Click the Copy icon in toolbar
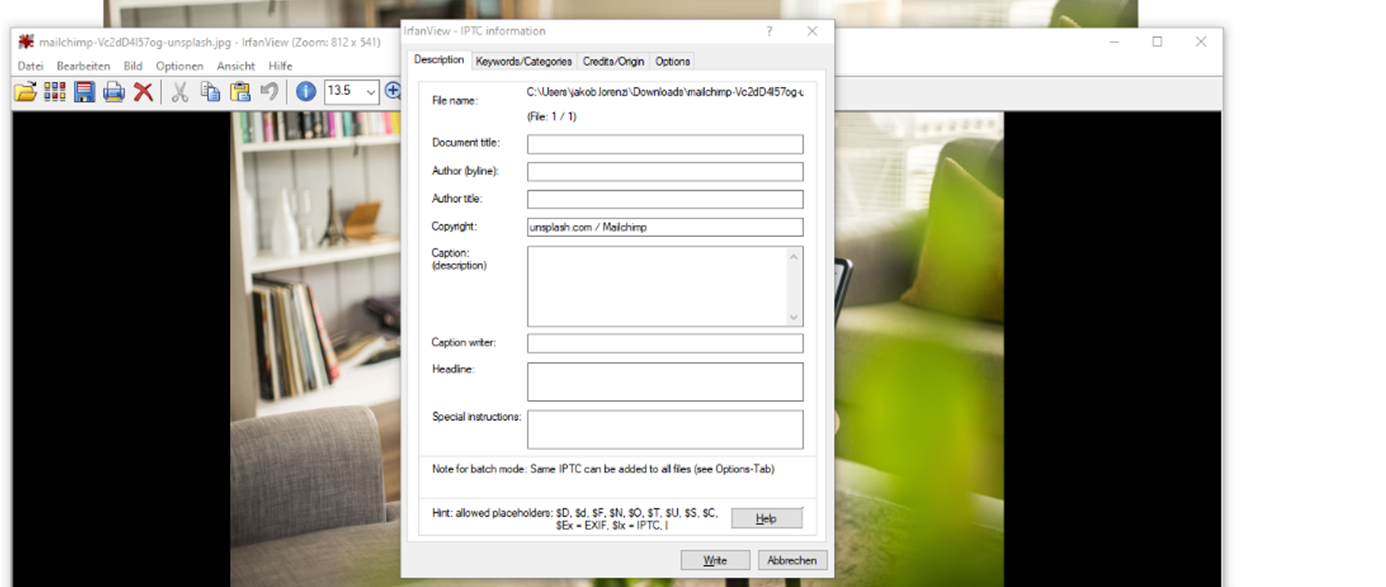Viewport: 1386px width, 587px height. [x=210, y=92]
